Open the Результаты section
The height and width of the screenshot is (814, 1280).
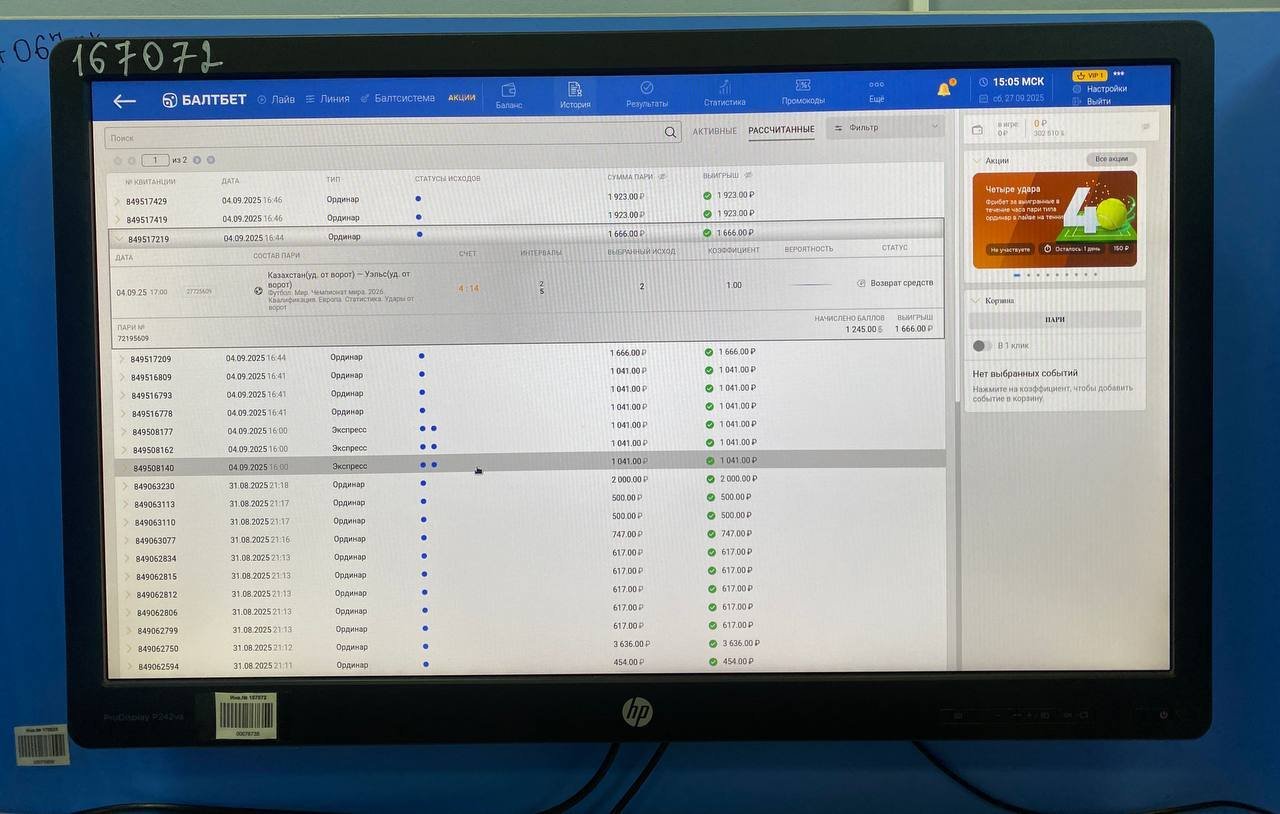tap(647, 95)
